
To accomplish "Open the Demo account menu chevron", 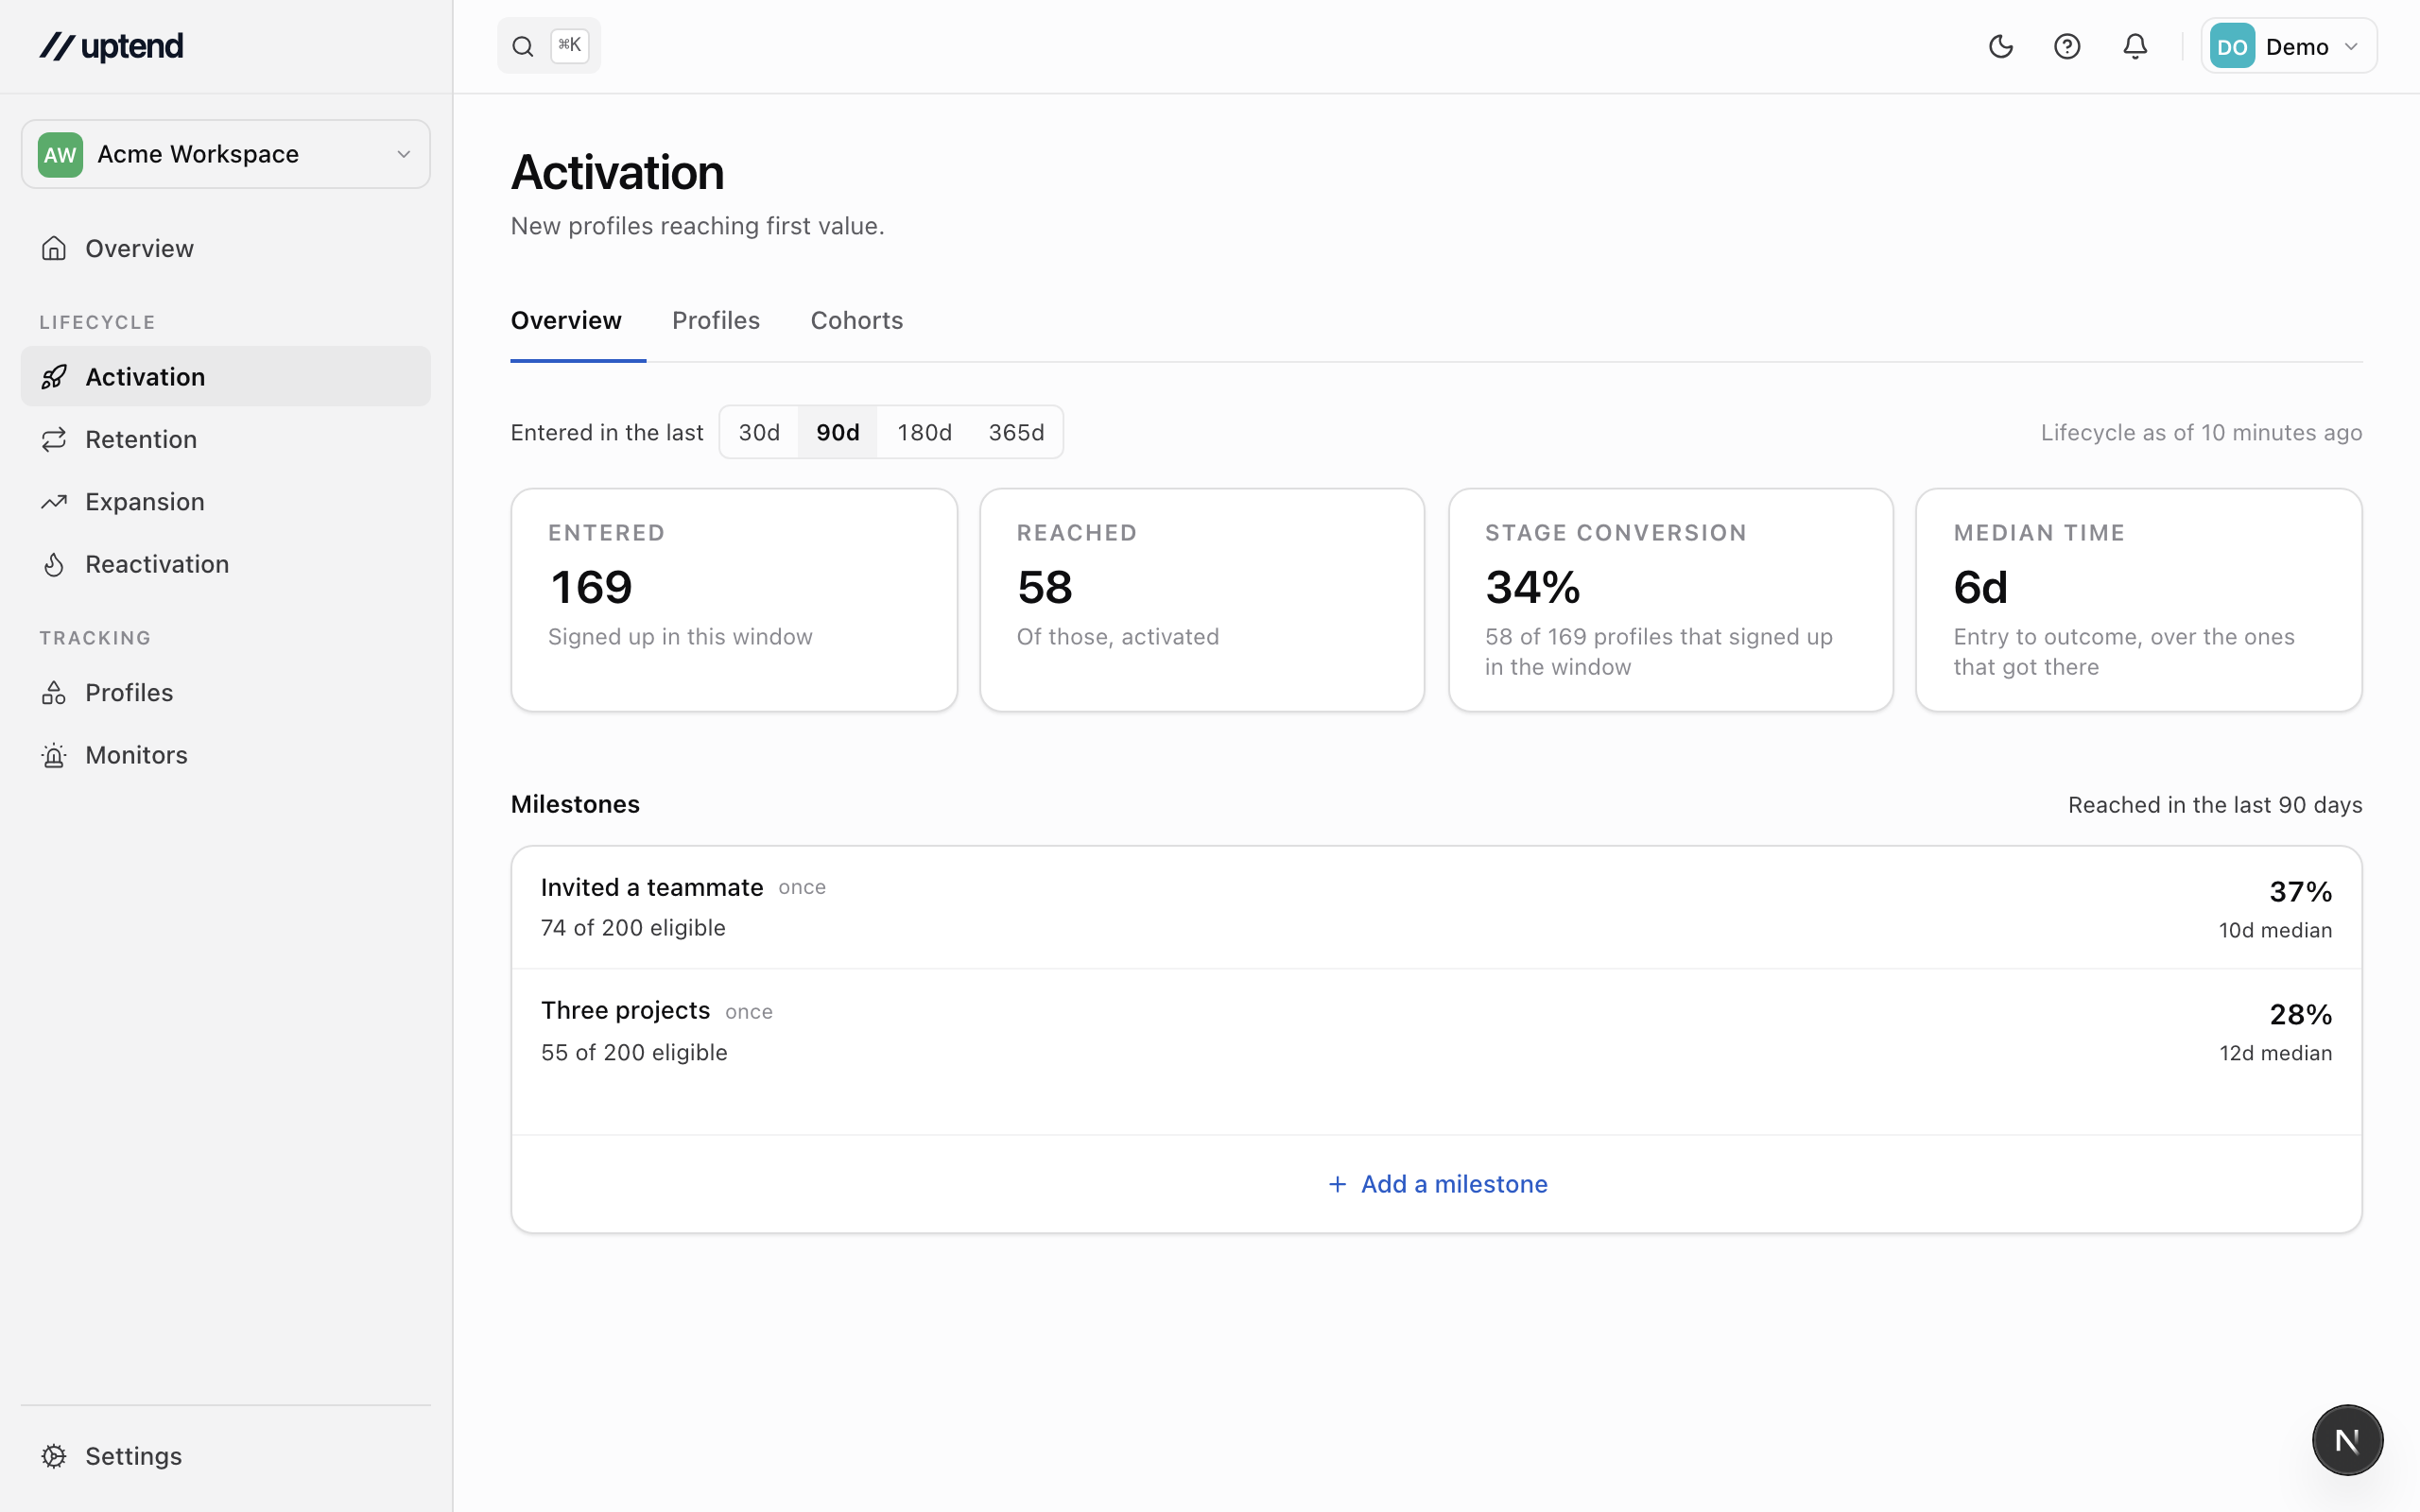I will tap(2351, 46).
